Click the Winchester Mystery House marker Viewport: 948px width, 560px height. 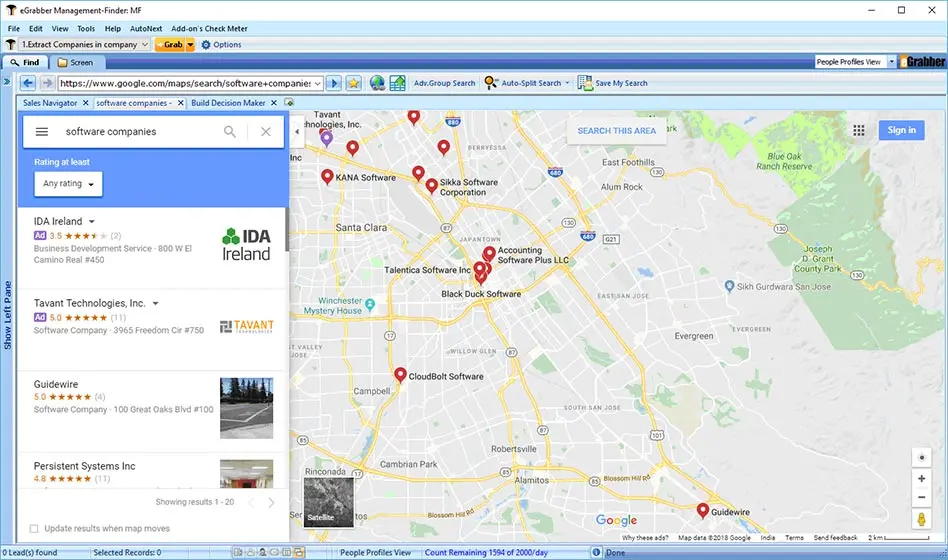(x=370, y=305)
